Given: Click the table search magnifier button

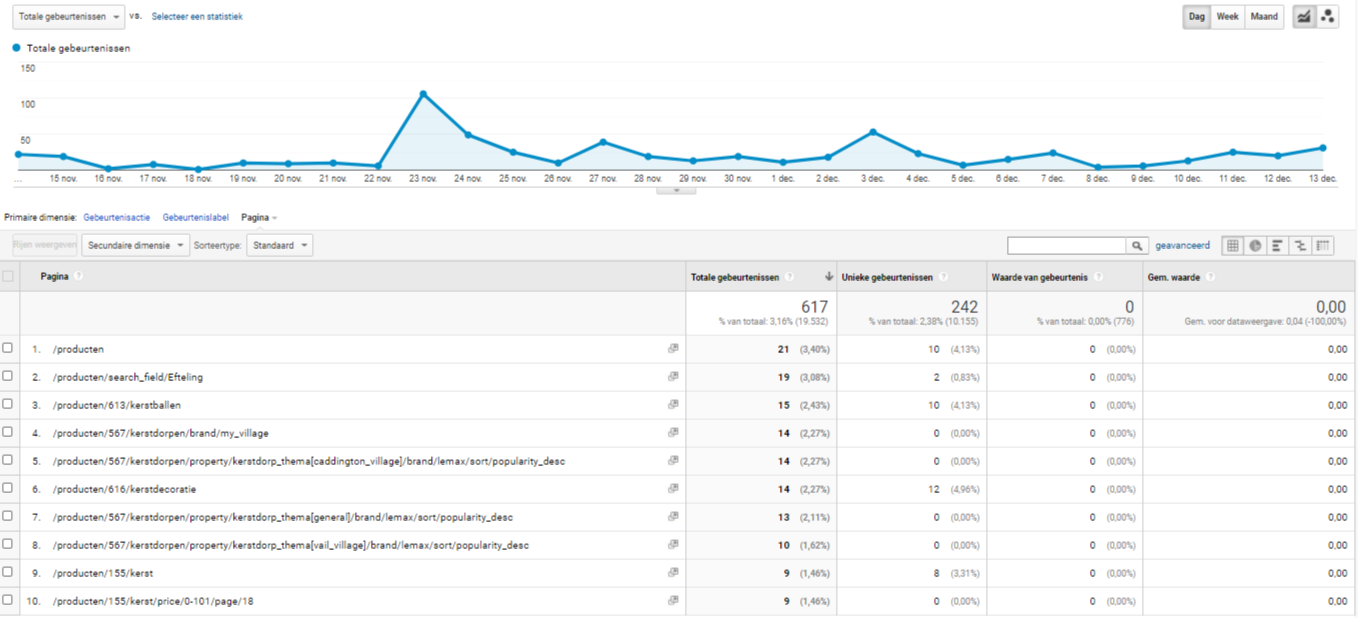Looking at the screenshot, I should (x=1137, y=246).
